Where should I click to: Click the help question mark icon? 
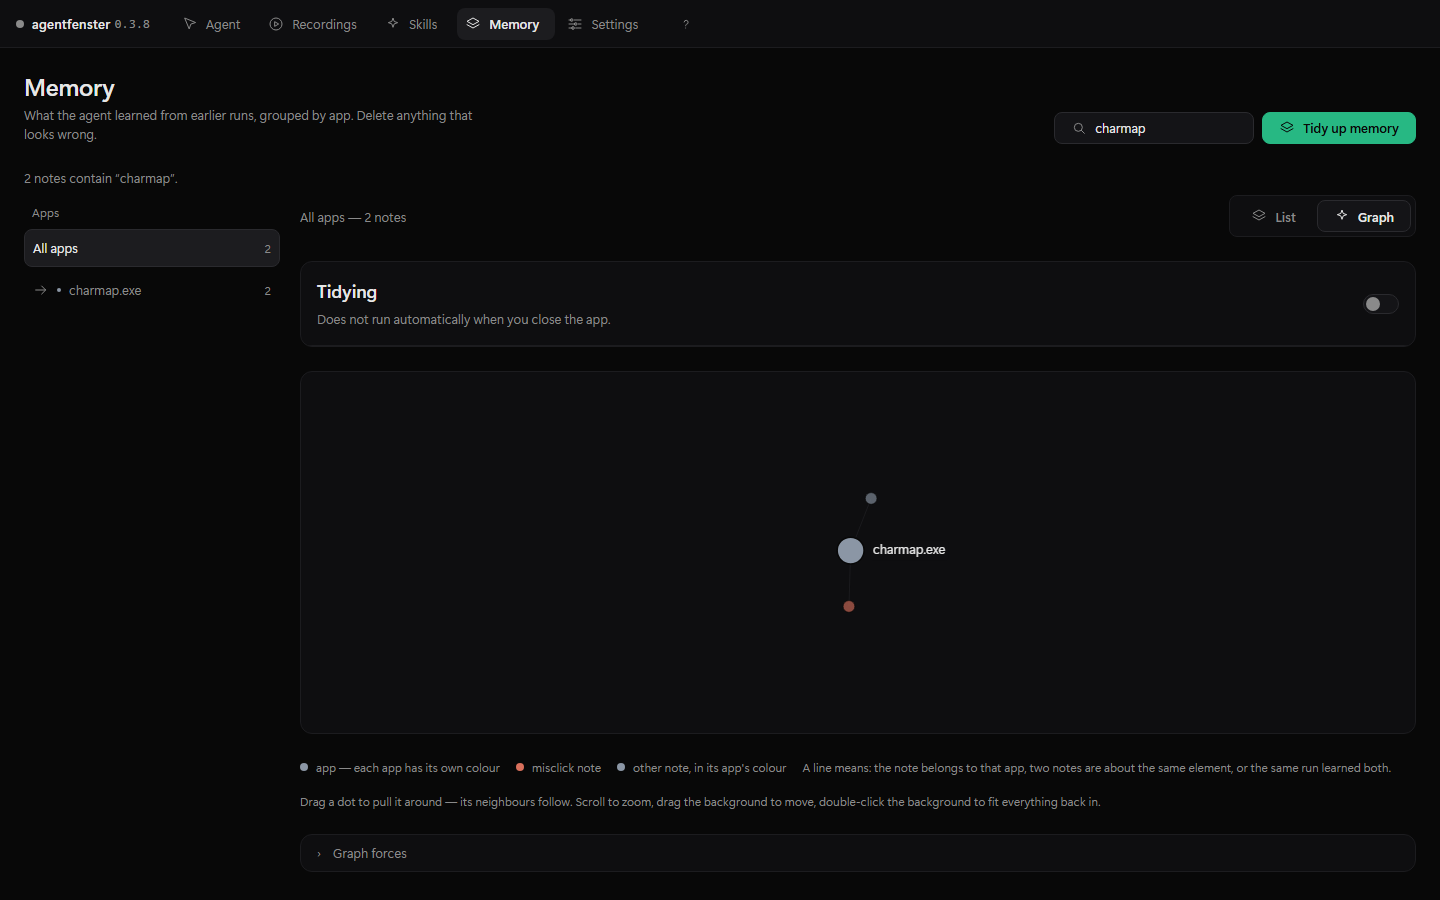[686, 24]
